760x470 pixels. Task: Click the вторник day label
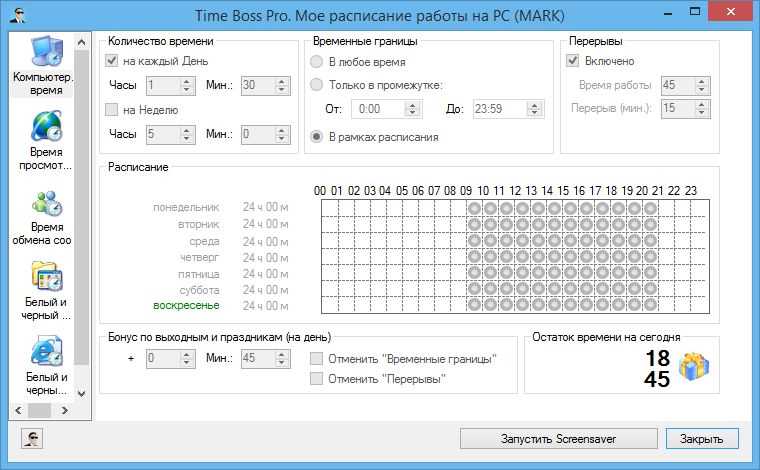pos(199,224)
